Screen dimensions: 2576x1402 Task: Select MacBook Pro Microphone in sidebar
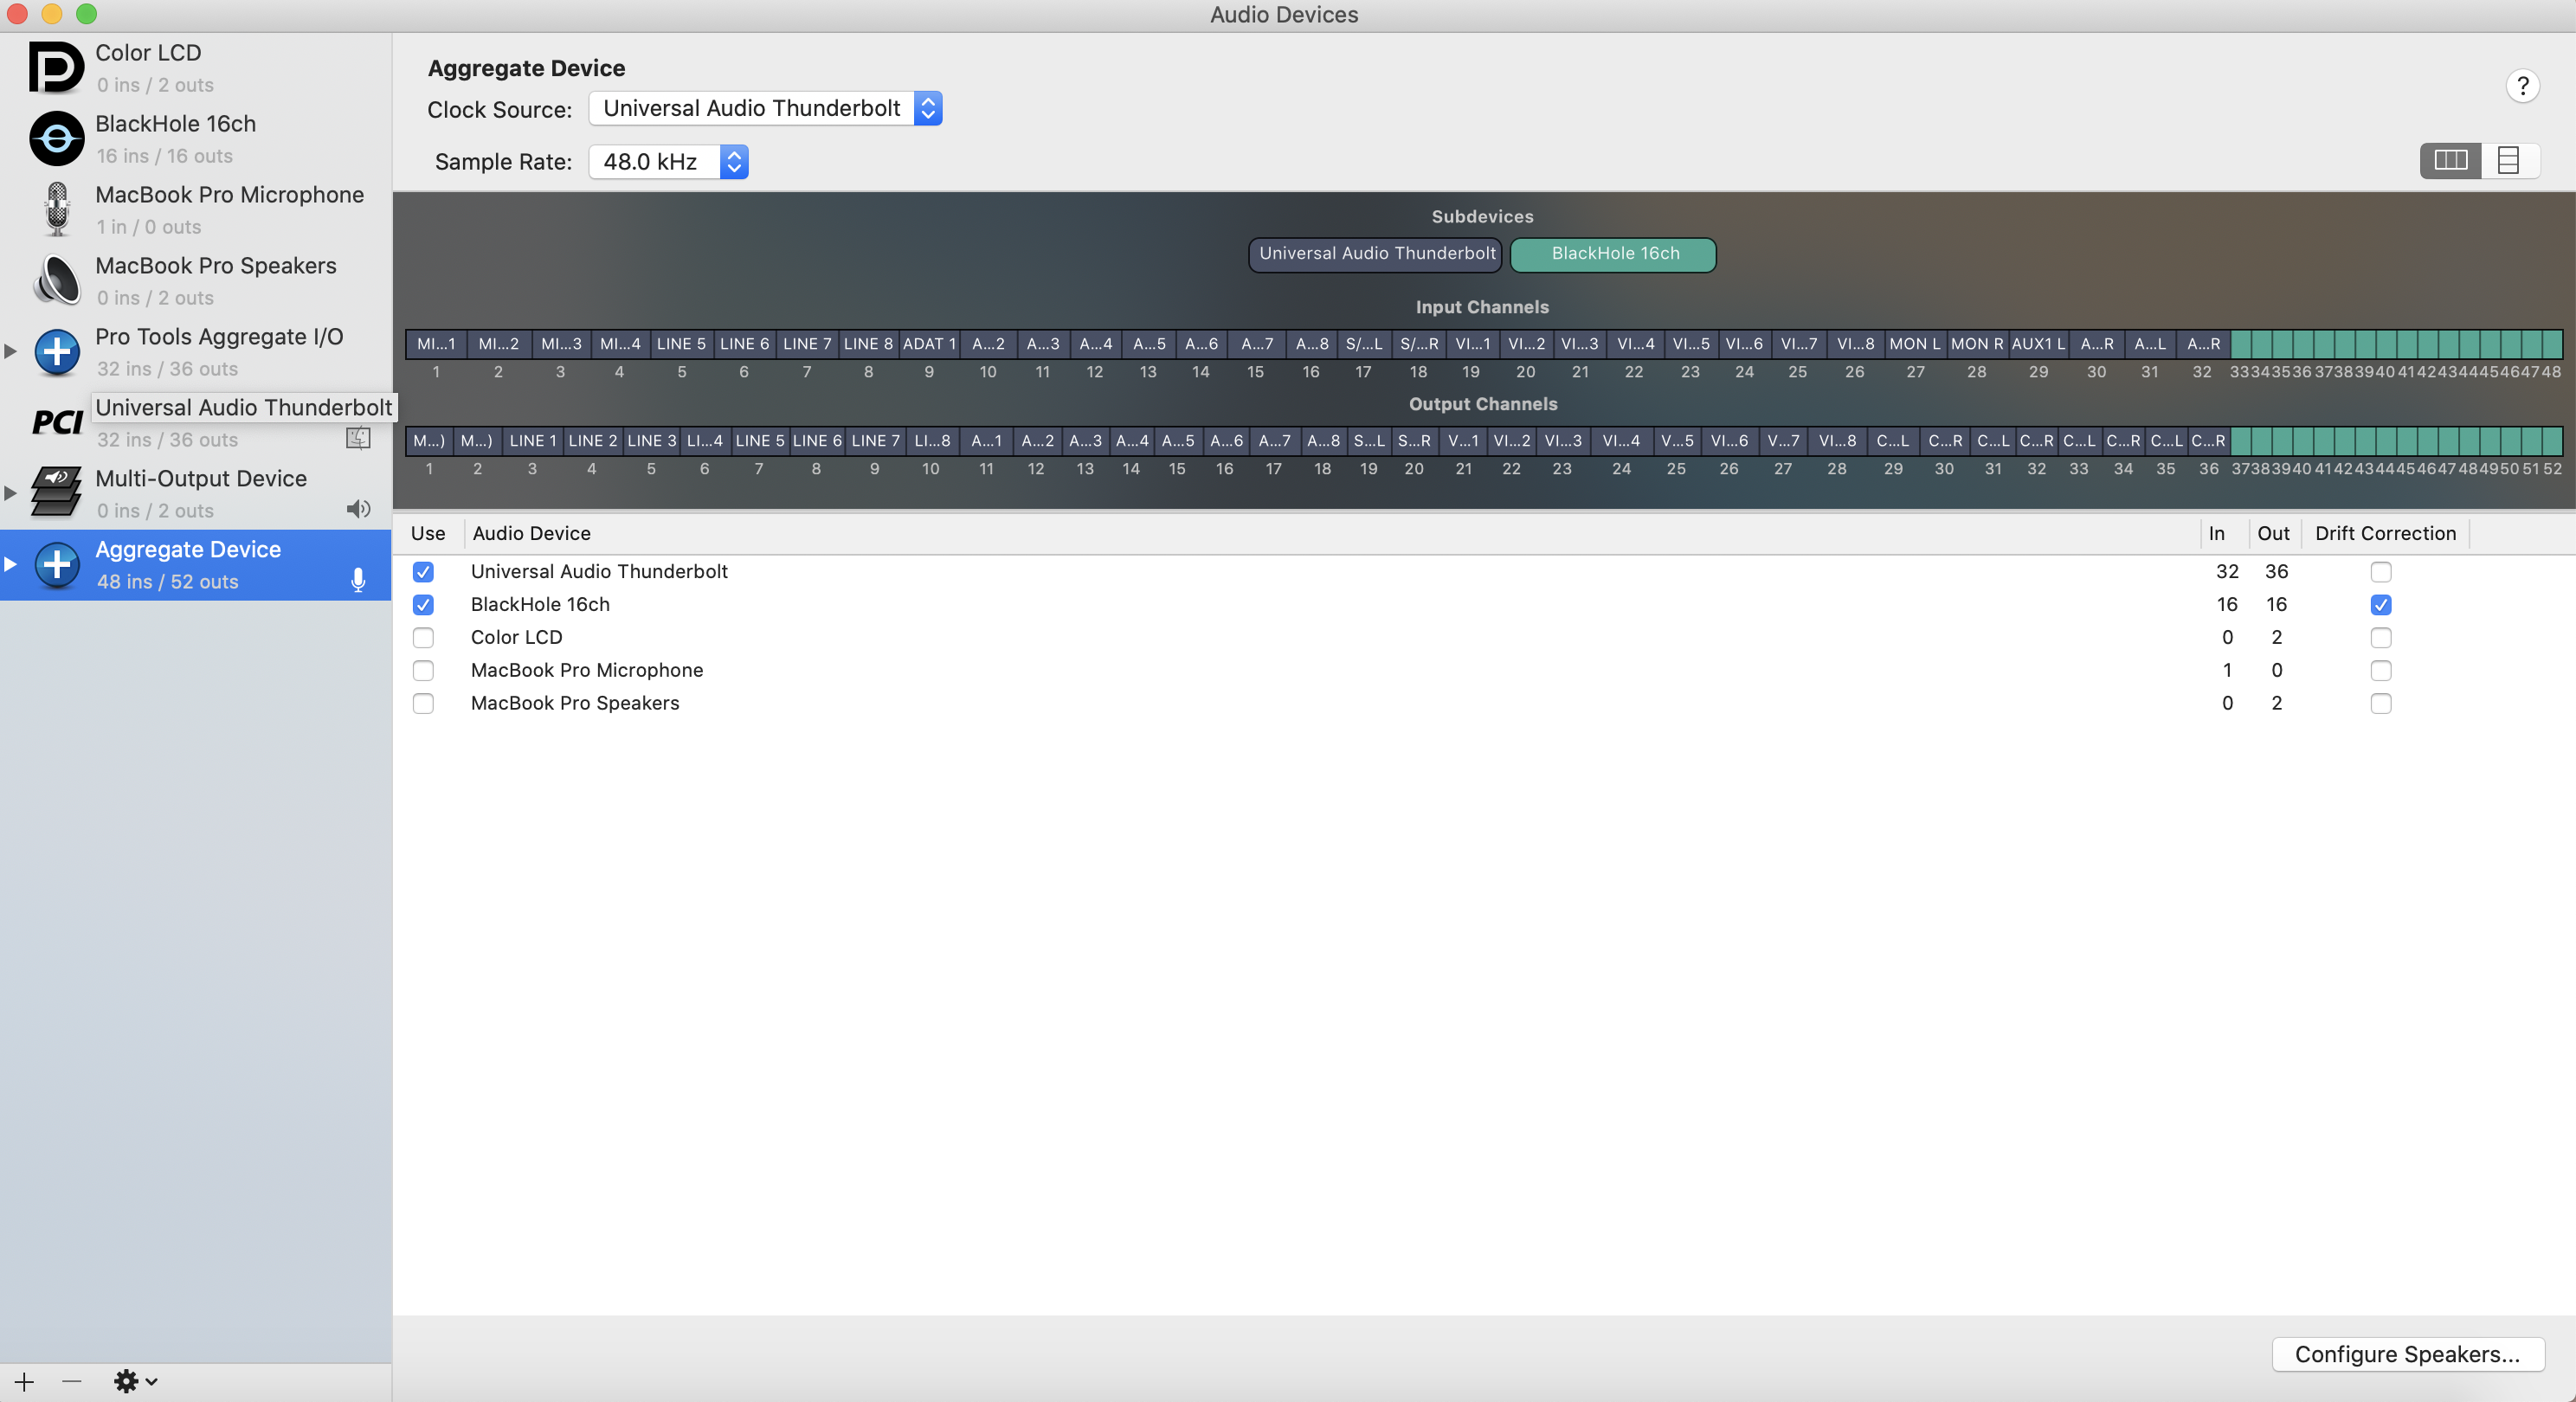pyautogui.click(x=229, y=209)
